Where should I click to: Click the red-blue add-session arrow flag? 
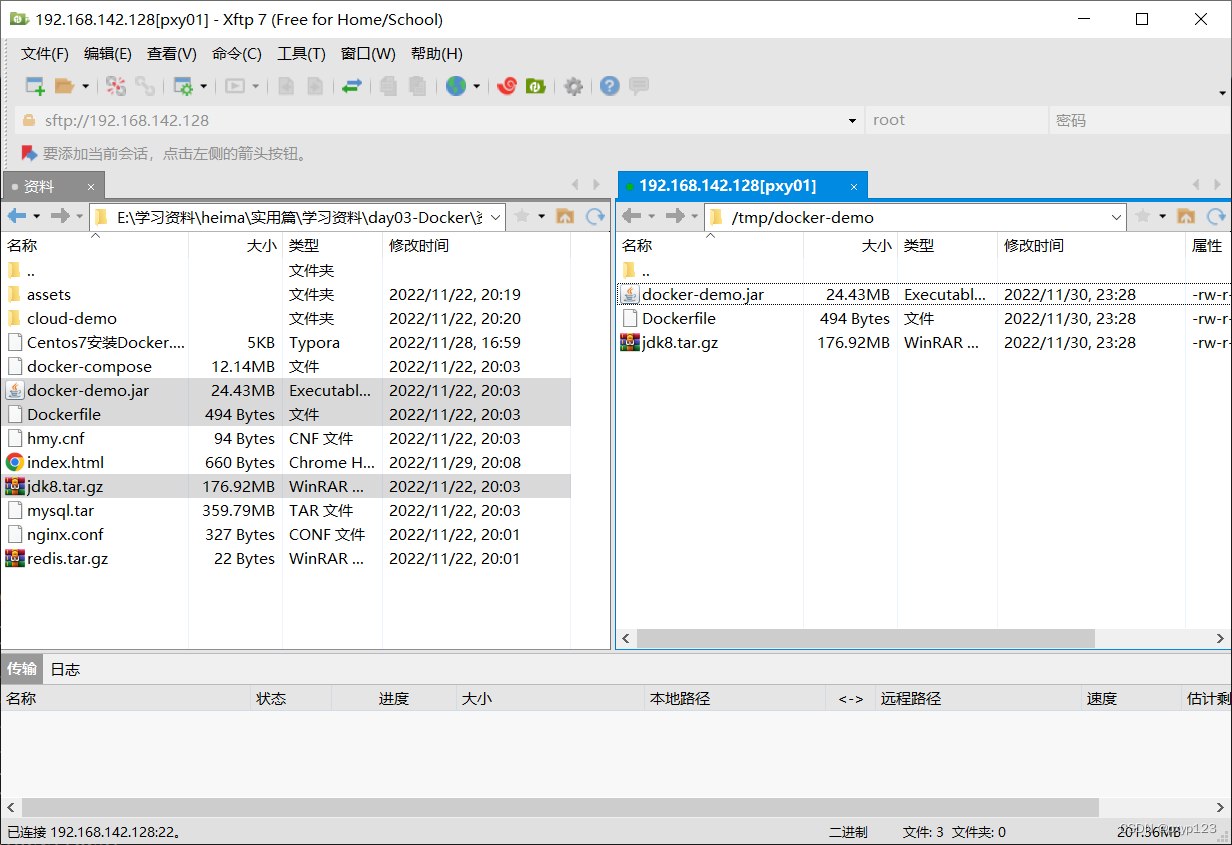click(29, 153)
